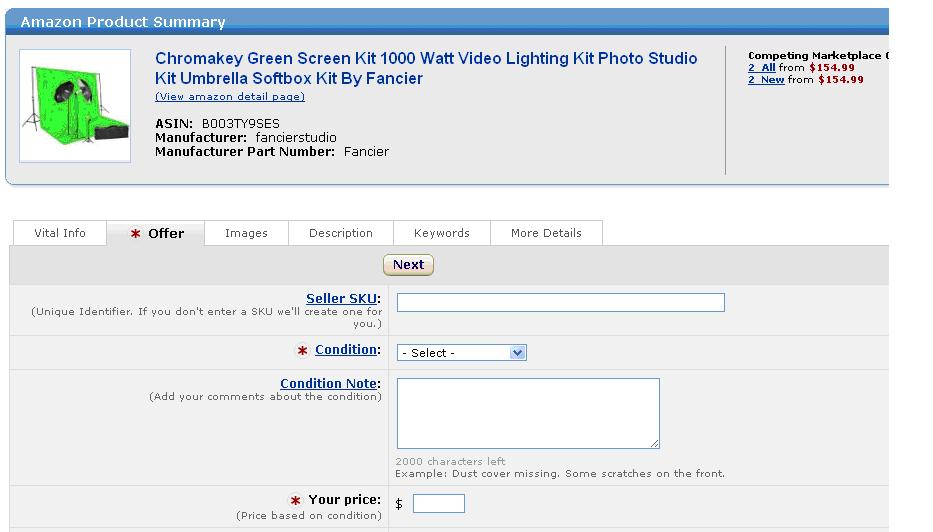Click the Seller SKU help link
The height and width of the screenshot is (532, 933).
coord(341,298)
